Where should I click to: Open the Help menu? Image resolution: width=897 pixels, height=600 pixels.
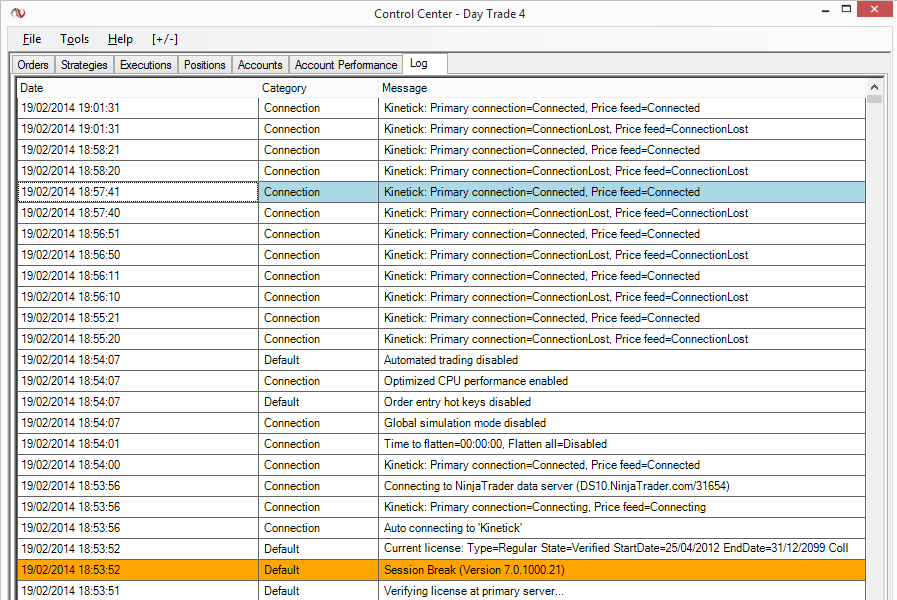click(x=120, y=39)
